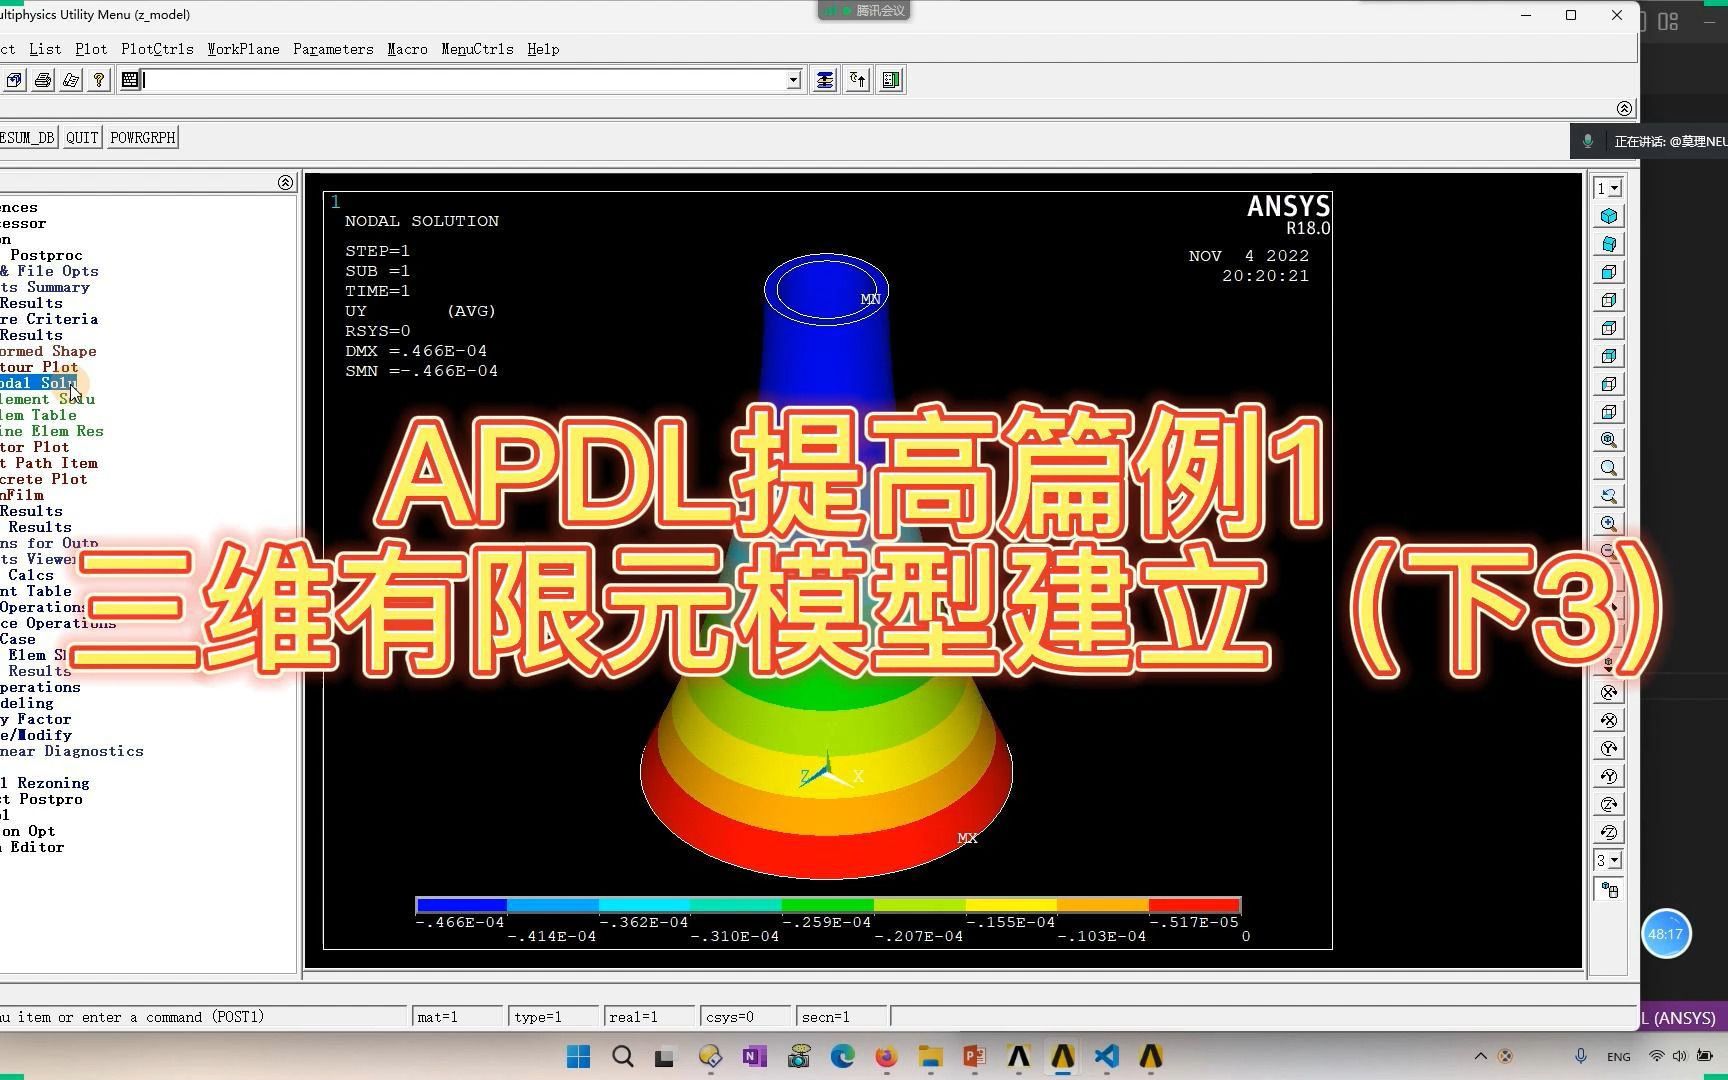Open Dynamic Model Mode icon

coord(1609,890)
